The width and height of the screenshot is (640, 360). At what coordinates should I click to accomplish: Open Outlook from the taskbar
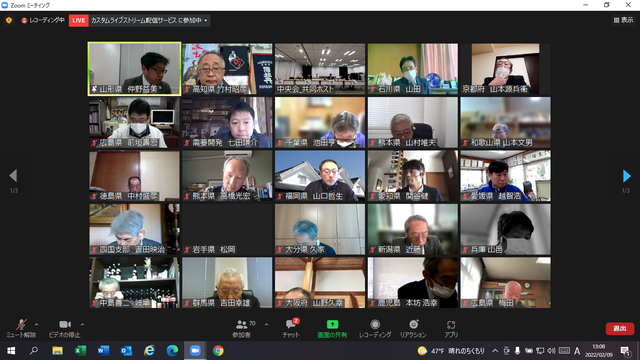coord(126,351)
